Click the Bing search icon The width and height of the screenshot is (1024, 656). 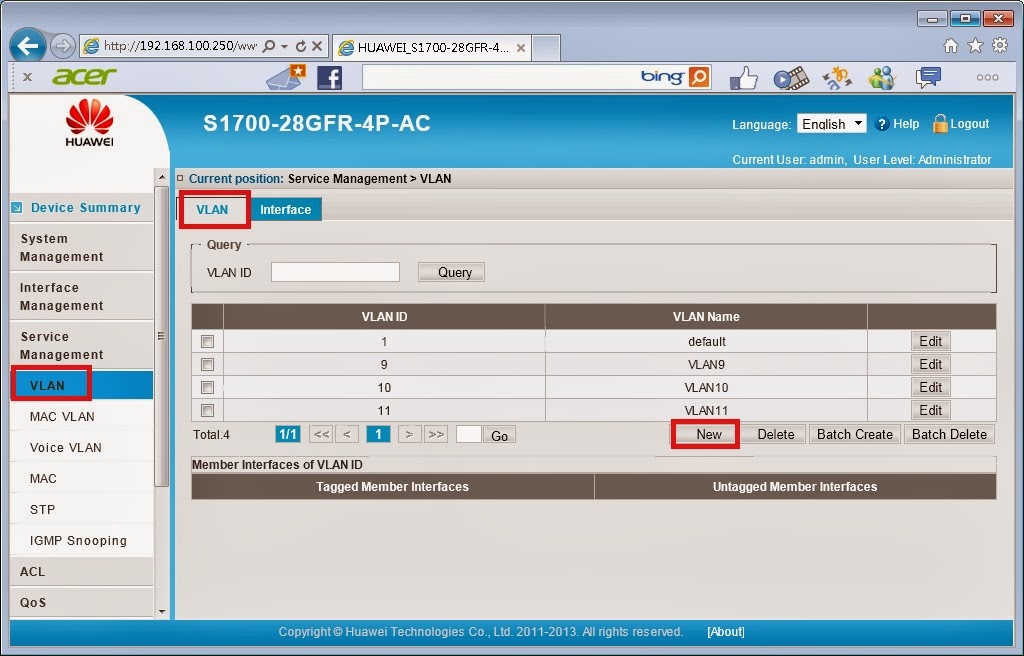coord(699,76)
